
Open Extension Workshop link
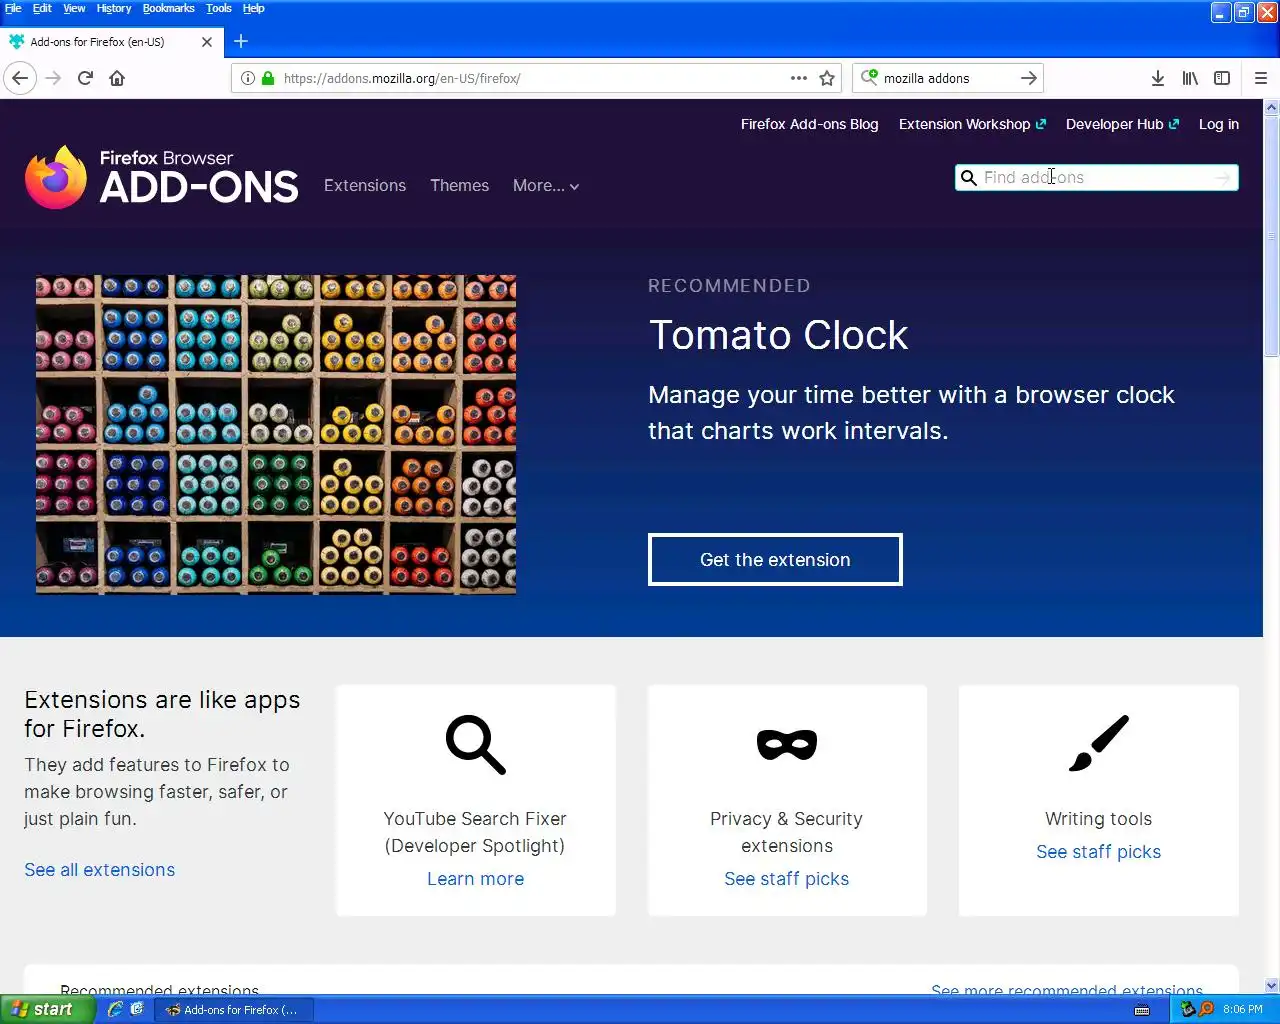[972, 124]
